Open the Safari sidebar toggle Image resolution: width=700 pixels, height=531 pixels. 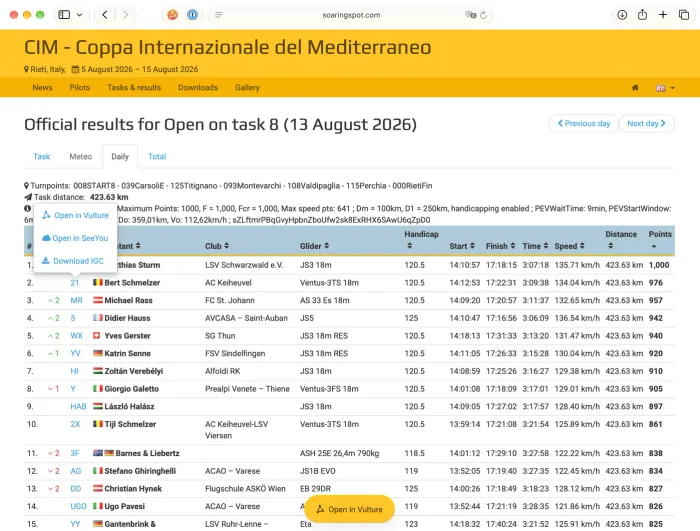coord(64,15)
